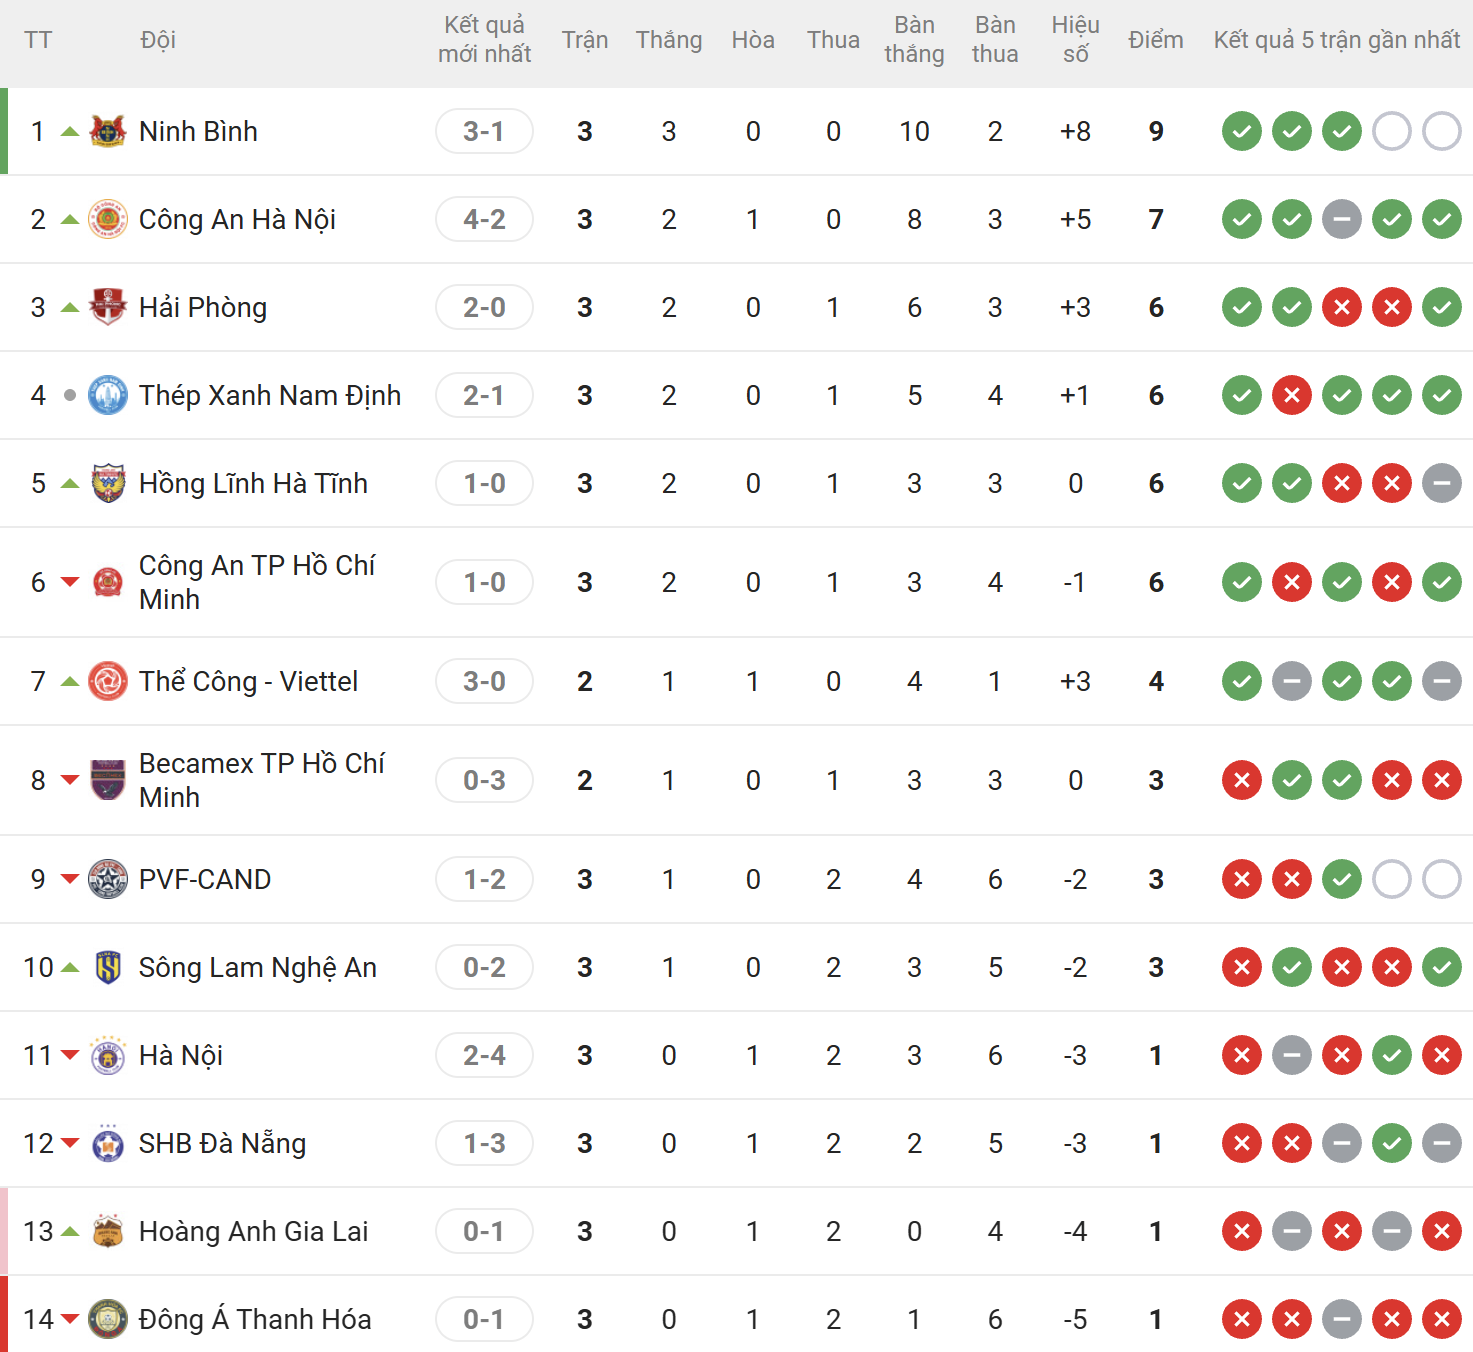Open the Thể Công - Viettel crest
The image size is (1473, 1352).
[108, 681]
